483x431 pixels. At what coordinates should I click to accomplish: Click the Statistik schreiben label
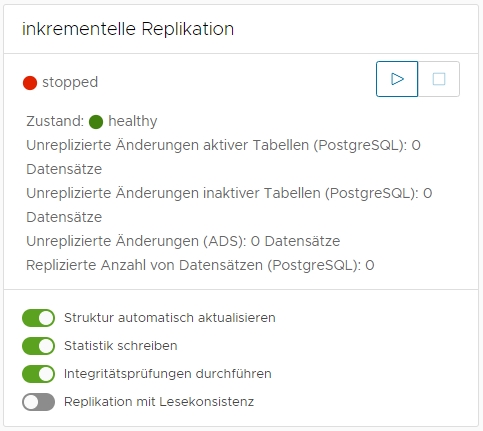(121, 346)
